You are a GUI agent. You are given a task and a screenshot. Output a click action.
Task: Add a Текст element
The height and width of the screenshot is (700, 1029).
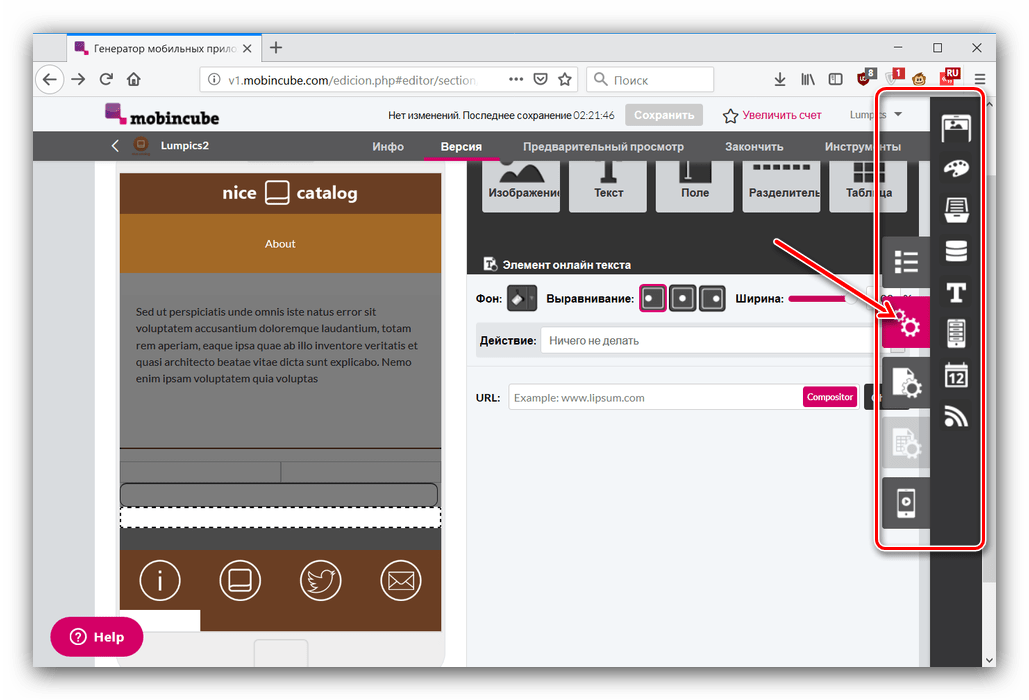pyautogui.click(x=608, y=184)
